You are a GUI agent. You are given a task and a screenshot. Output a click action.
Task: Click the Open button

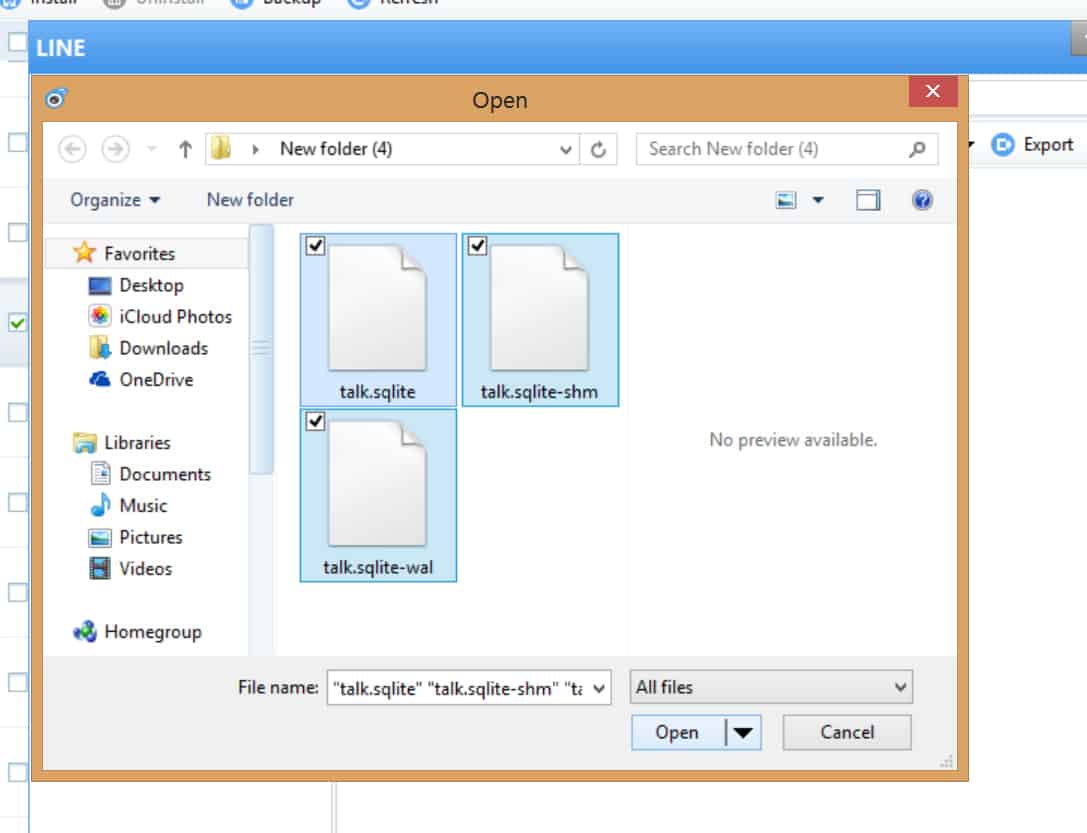coord(677,733)
